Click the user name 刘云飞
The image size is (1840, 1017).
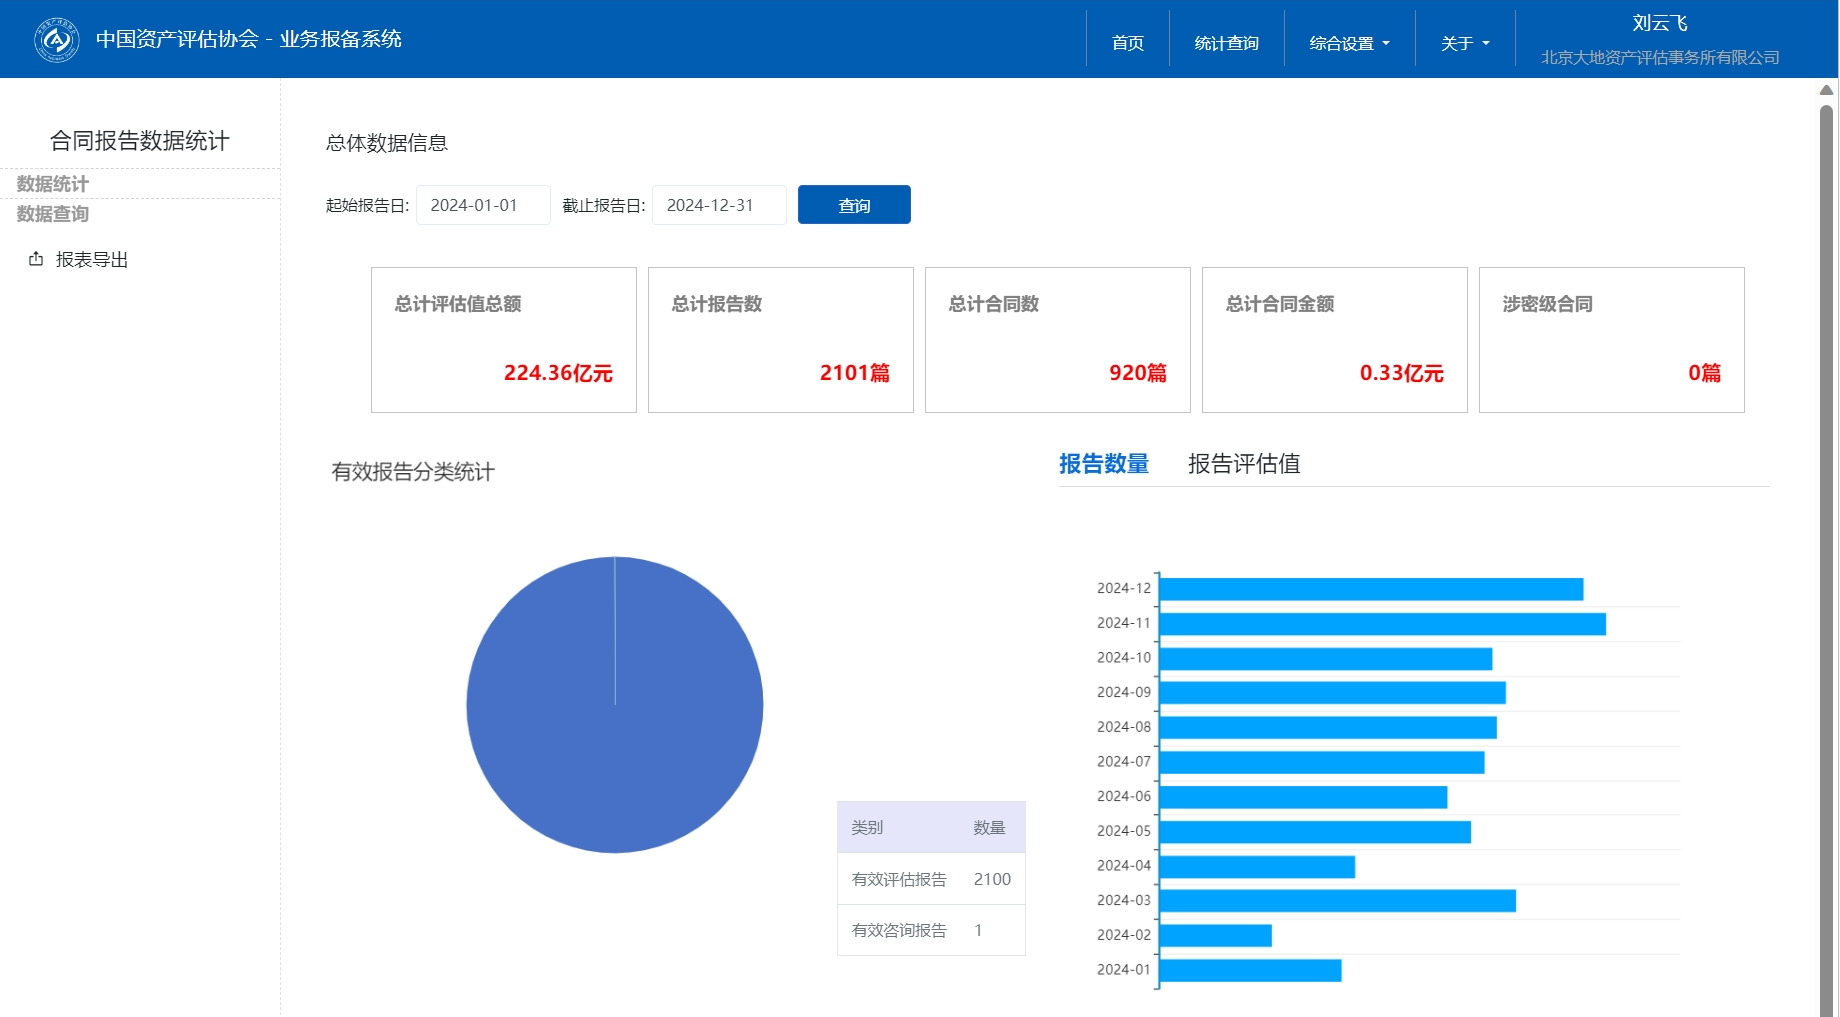pyautogui.click(x=1659, y=23)
